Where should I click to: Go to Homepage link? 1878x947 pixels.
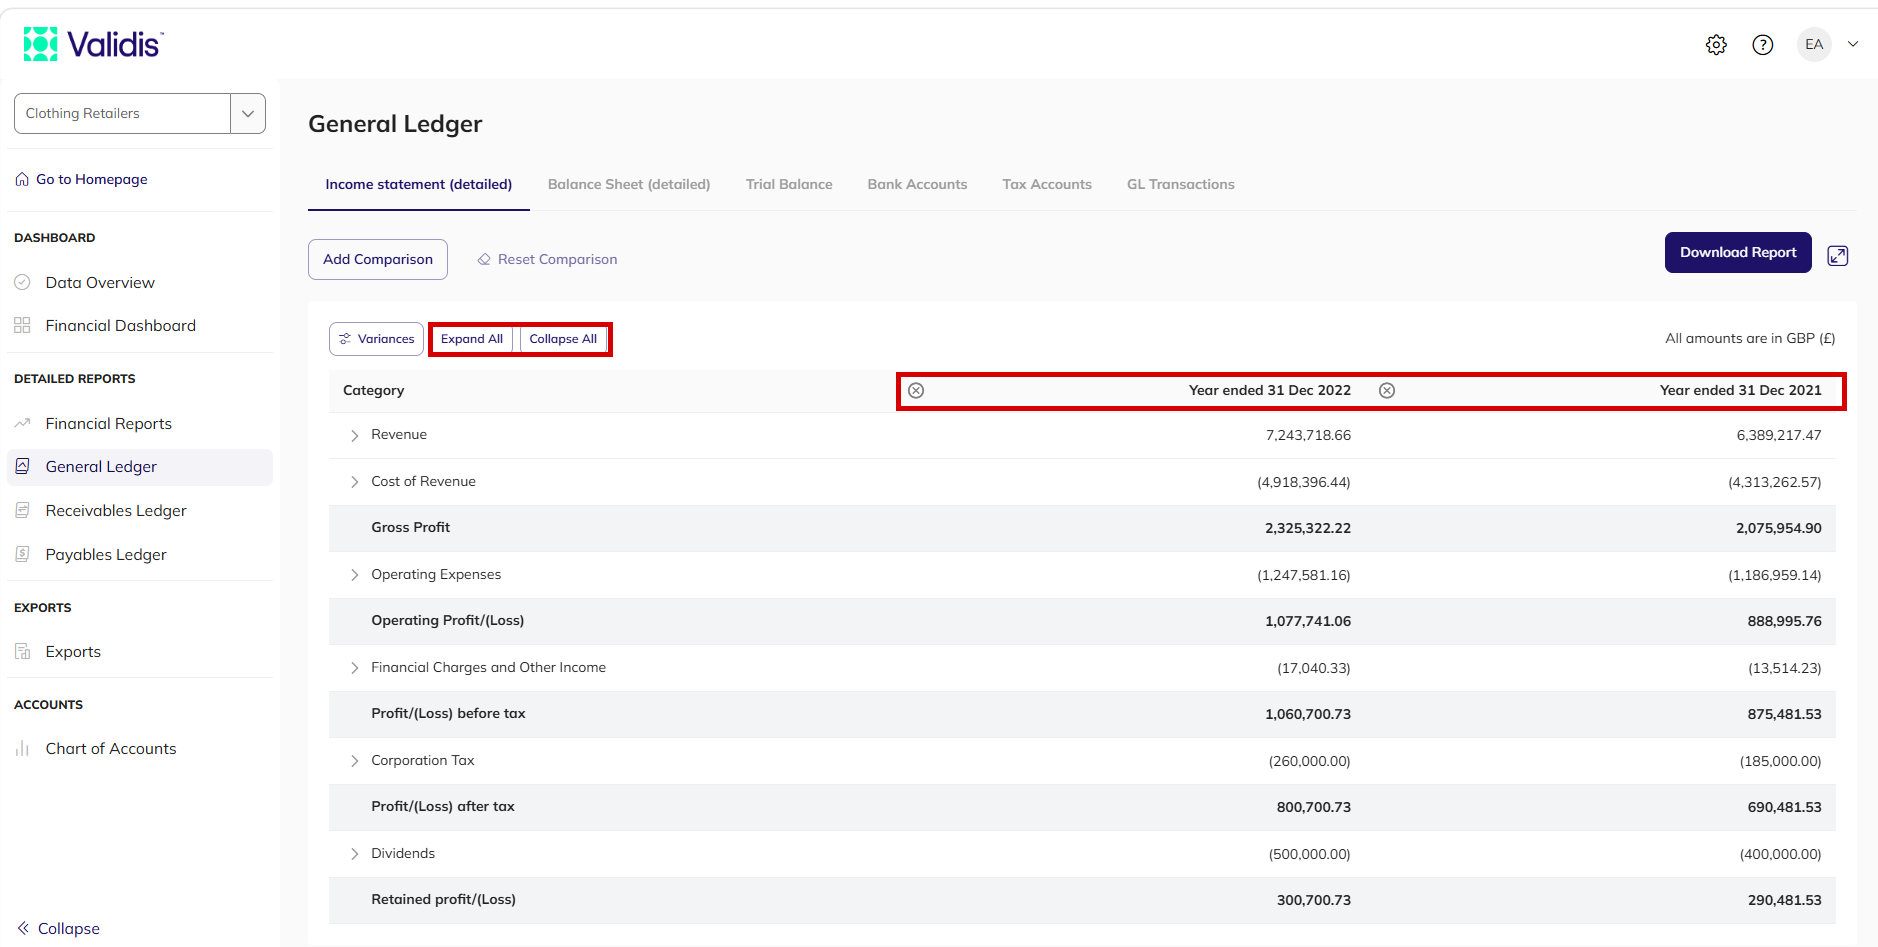pyautogui.click(x=81, y=179)
